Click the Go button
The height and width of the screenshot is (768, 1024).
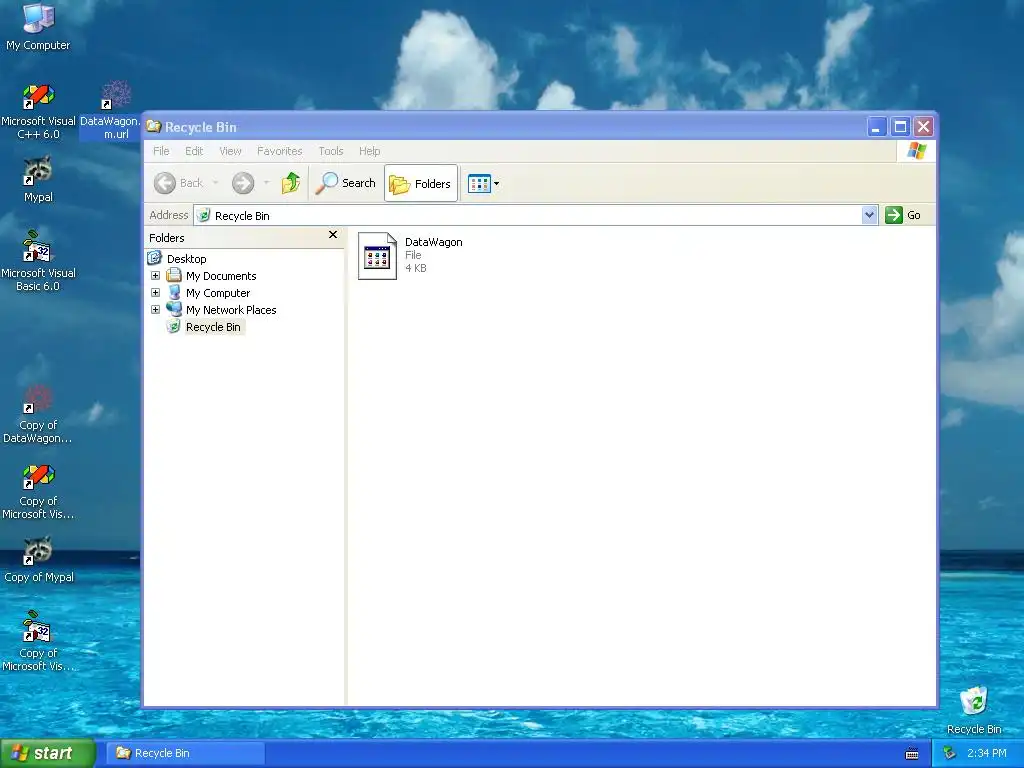coord(903,215)
